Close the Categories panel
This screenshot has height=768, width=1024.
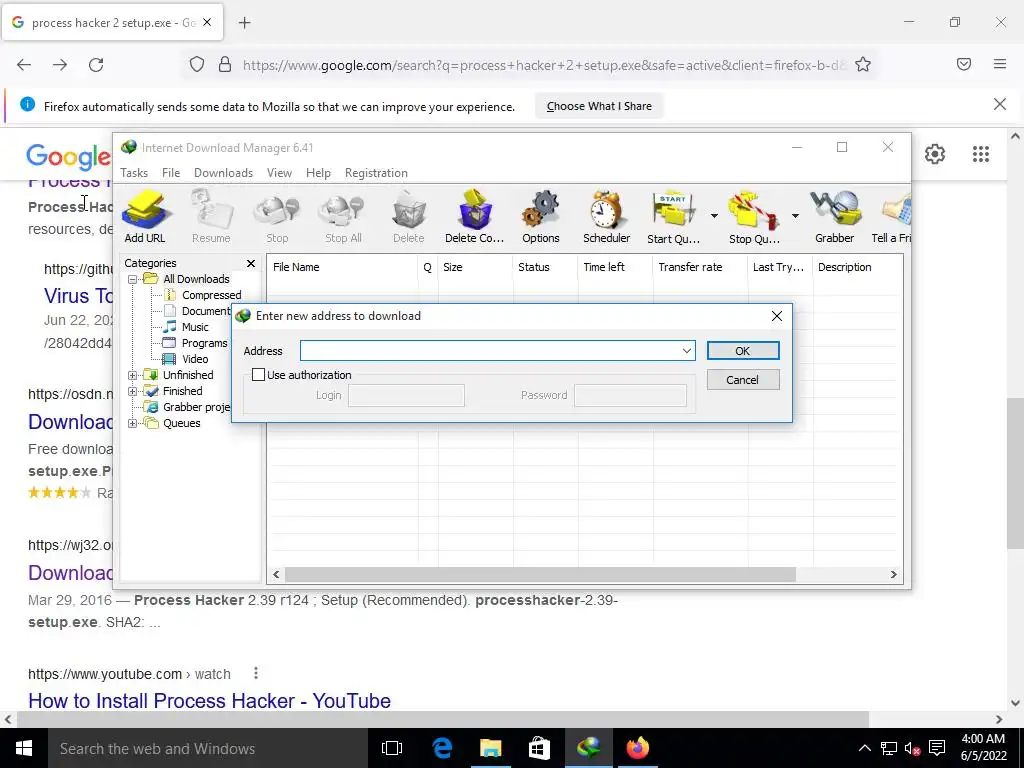tap(251, 263)
